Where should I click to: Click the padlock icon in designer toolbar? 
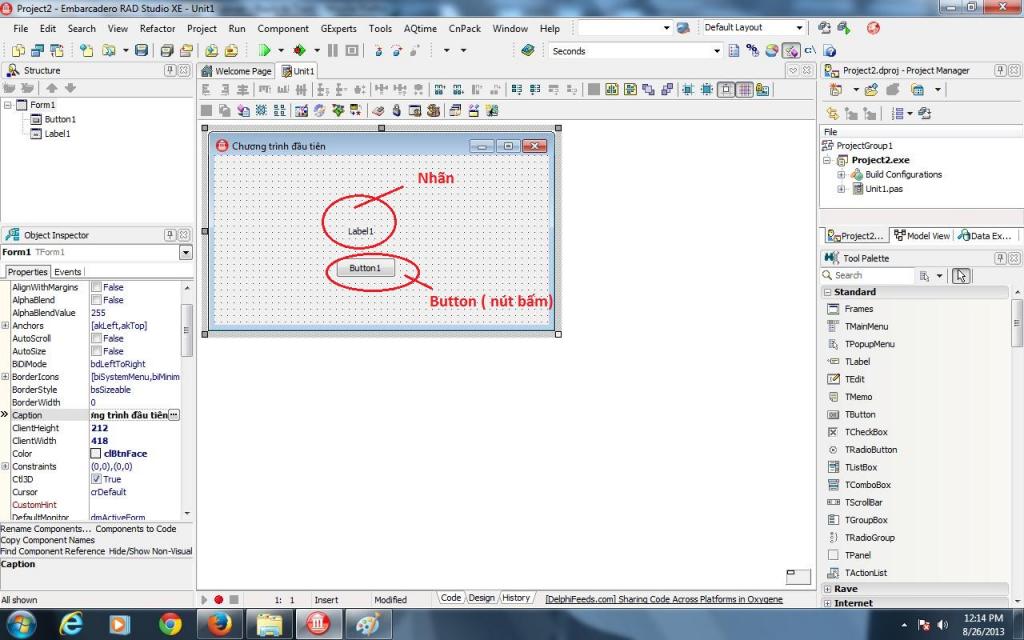tap(396, 110)
